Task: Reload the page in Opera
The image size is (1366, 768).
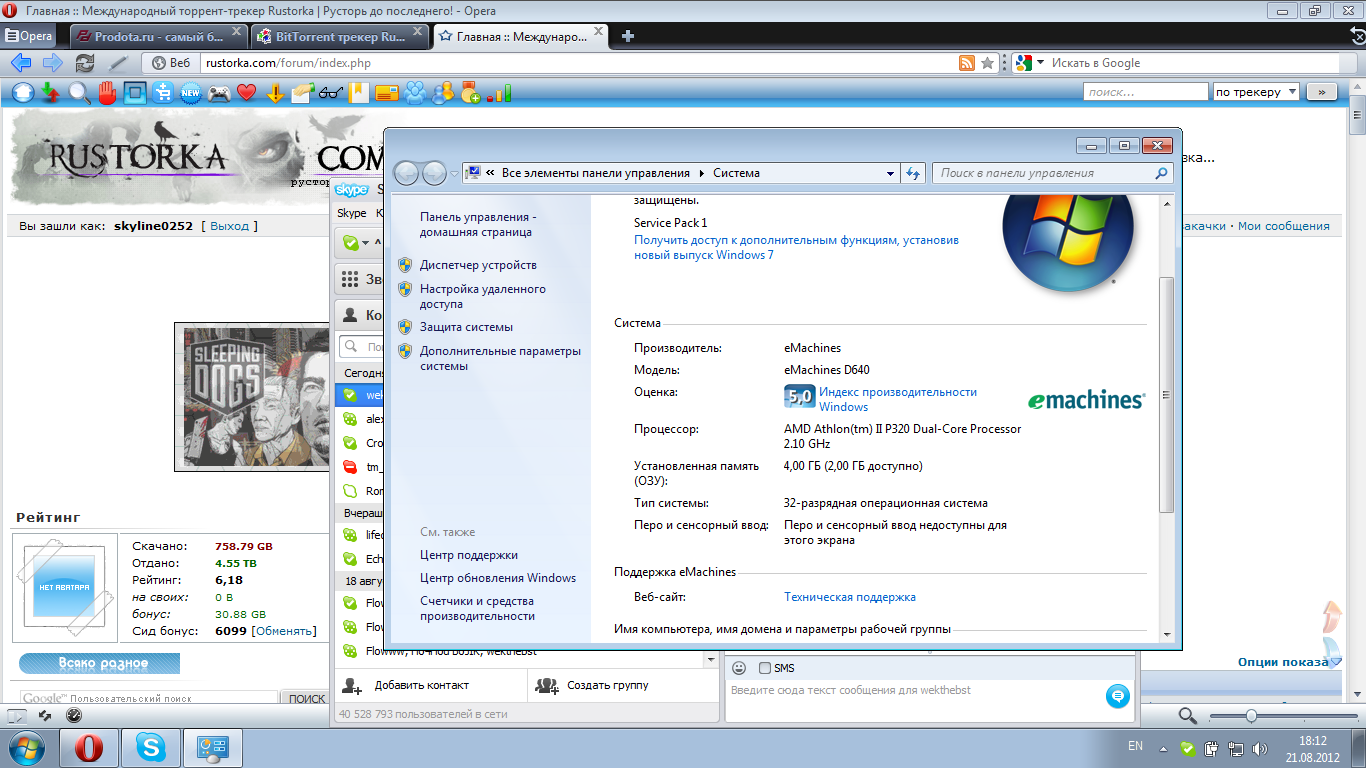Action: coord(86,63)
